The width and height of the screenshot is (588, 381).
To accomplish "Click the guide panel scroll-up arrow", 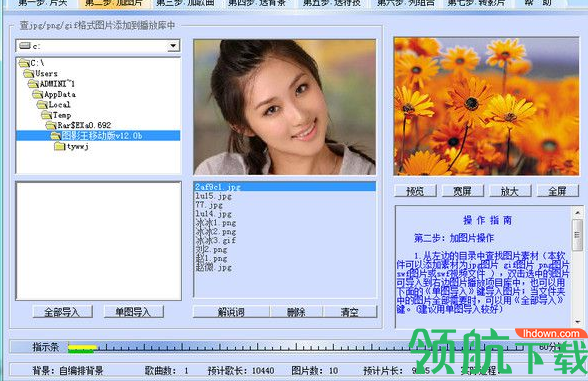I will [577, 213].
